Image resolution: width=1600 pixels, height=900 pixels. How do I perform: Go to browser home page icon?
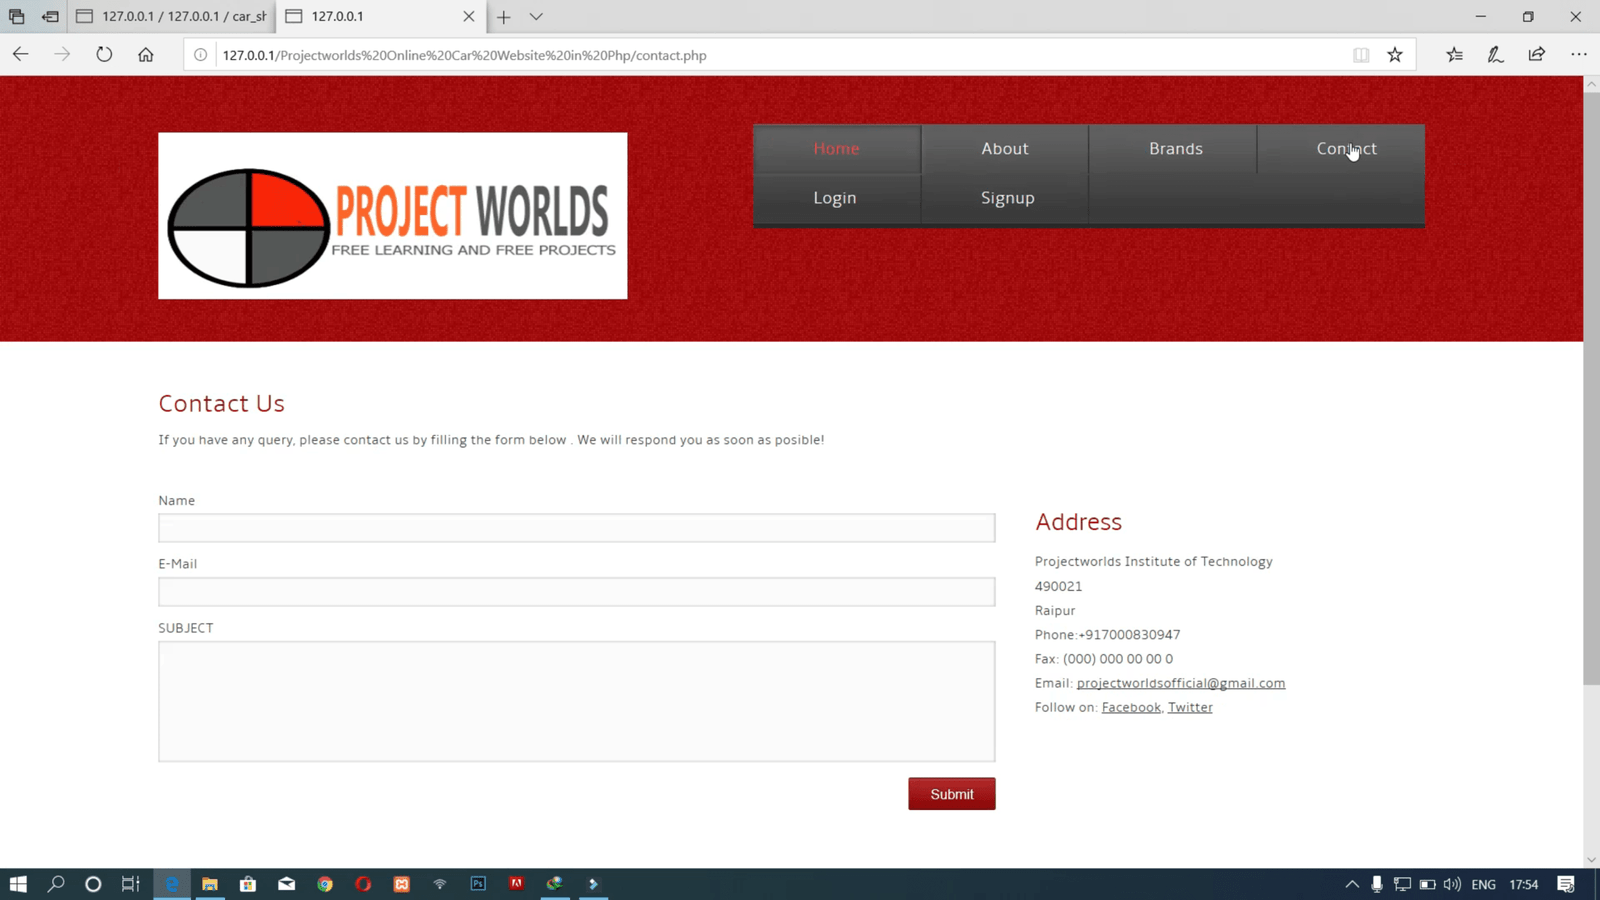click(146, 55)
